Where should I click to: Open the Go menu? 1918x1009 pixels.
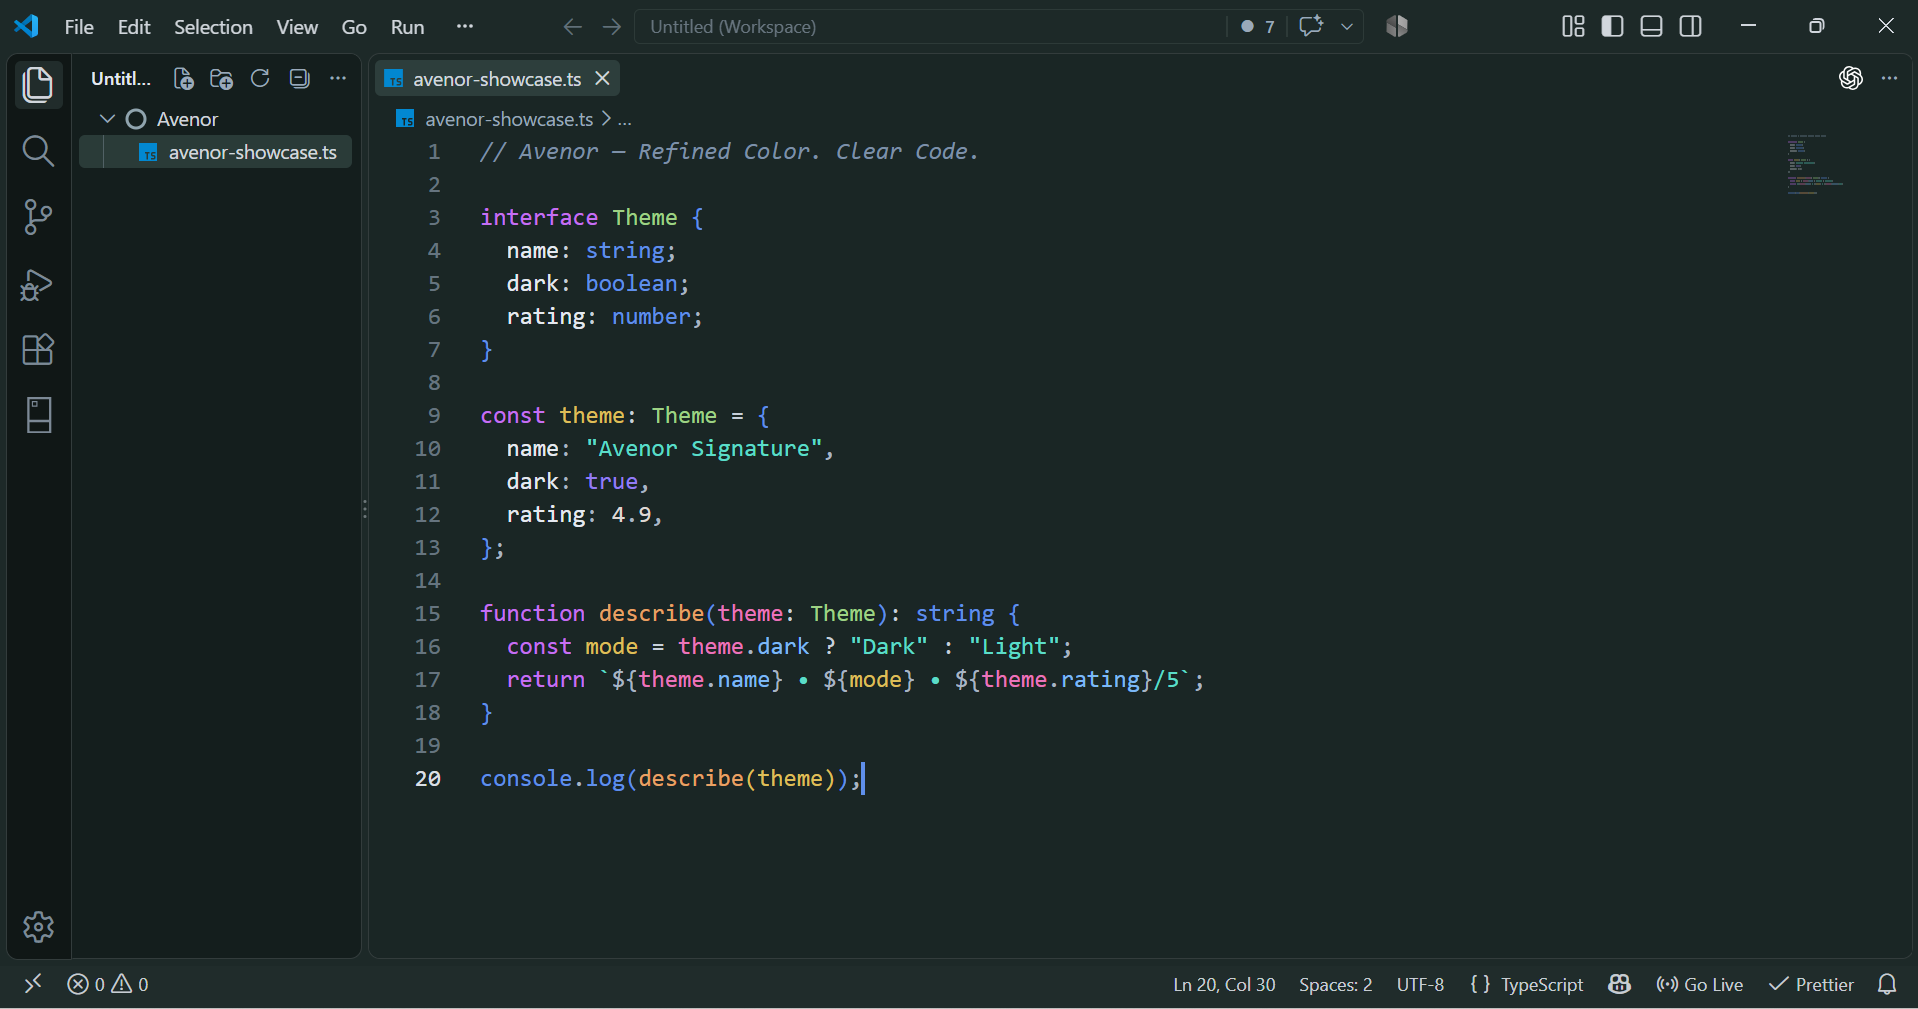[354, 27]
